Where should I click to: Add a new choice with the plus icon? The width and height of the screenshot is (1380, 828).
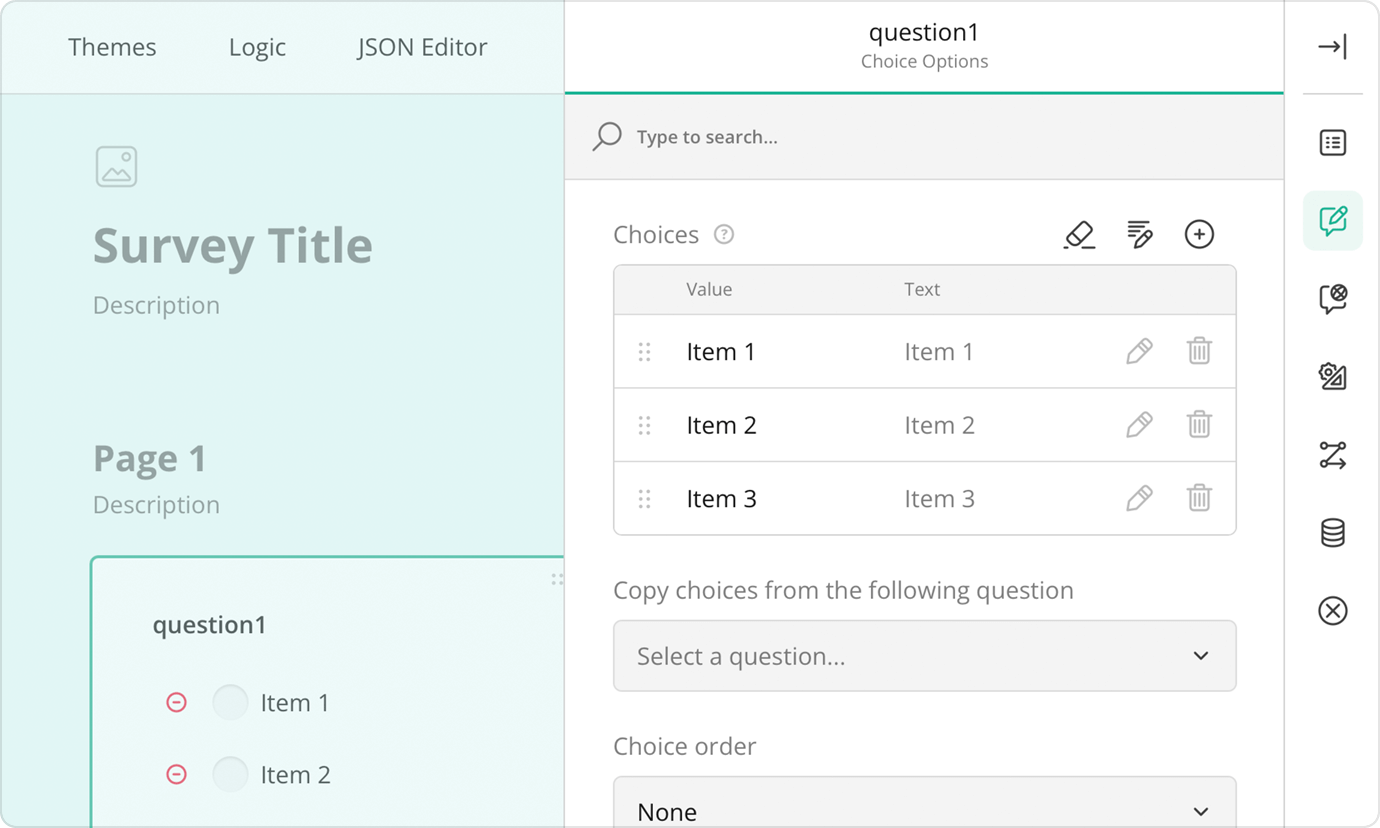click(1199, 234)
